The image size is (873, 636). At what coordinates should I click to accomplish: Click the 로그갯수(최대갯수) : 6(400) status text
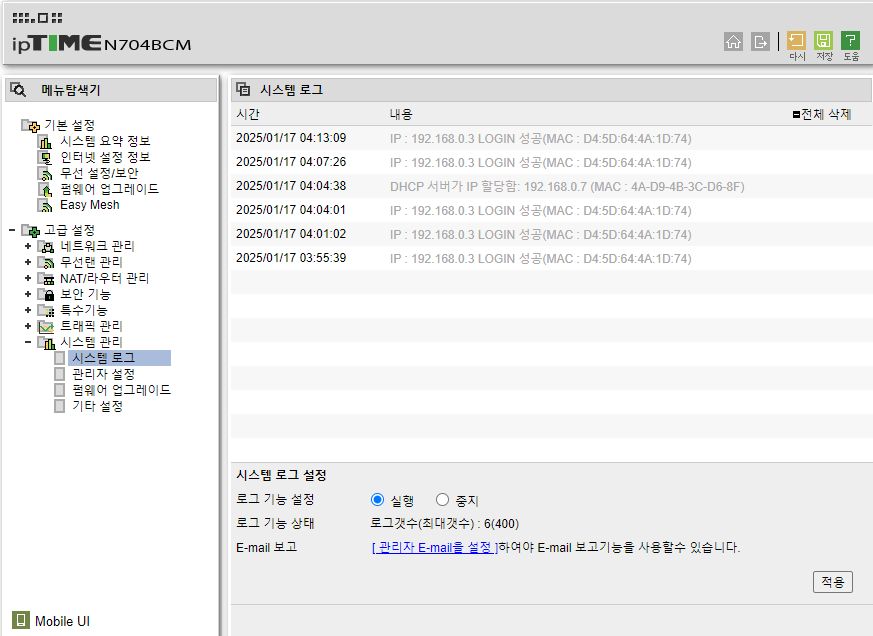(x=444, y=524)
